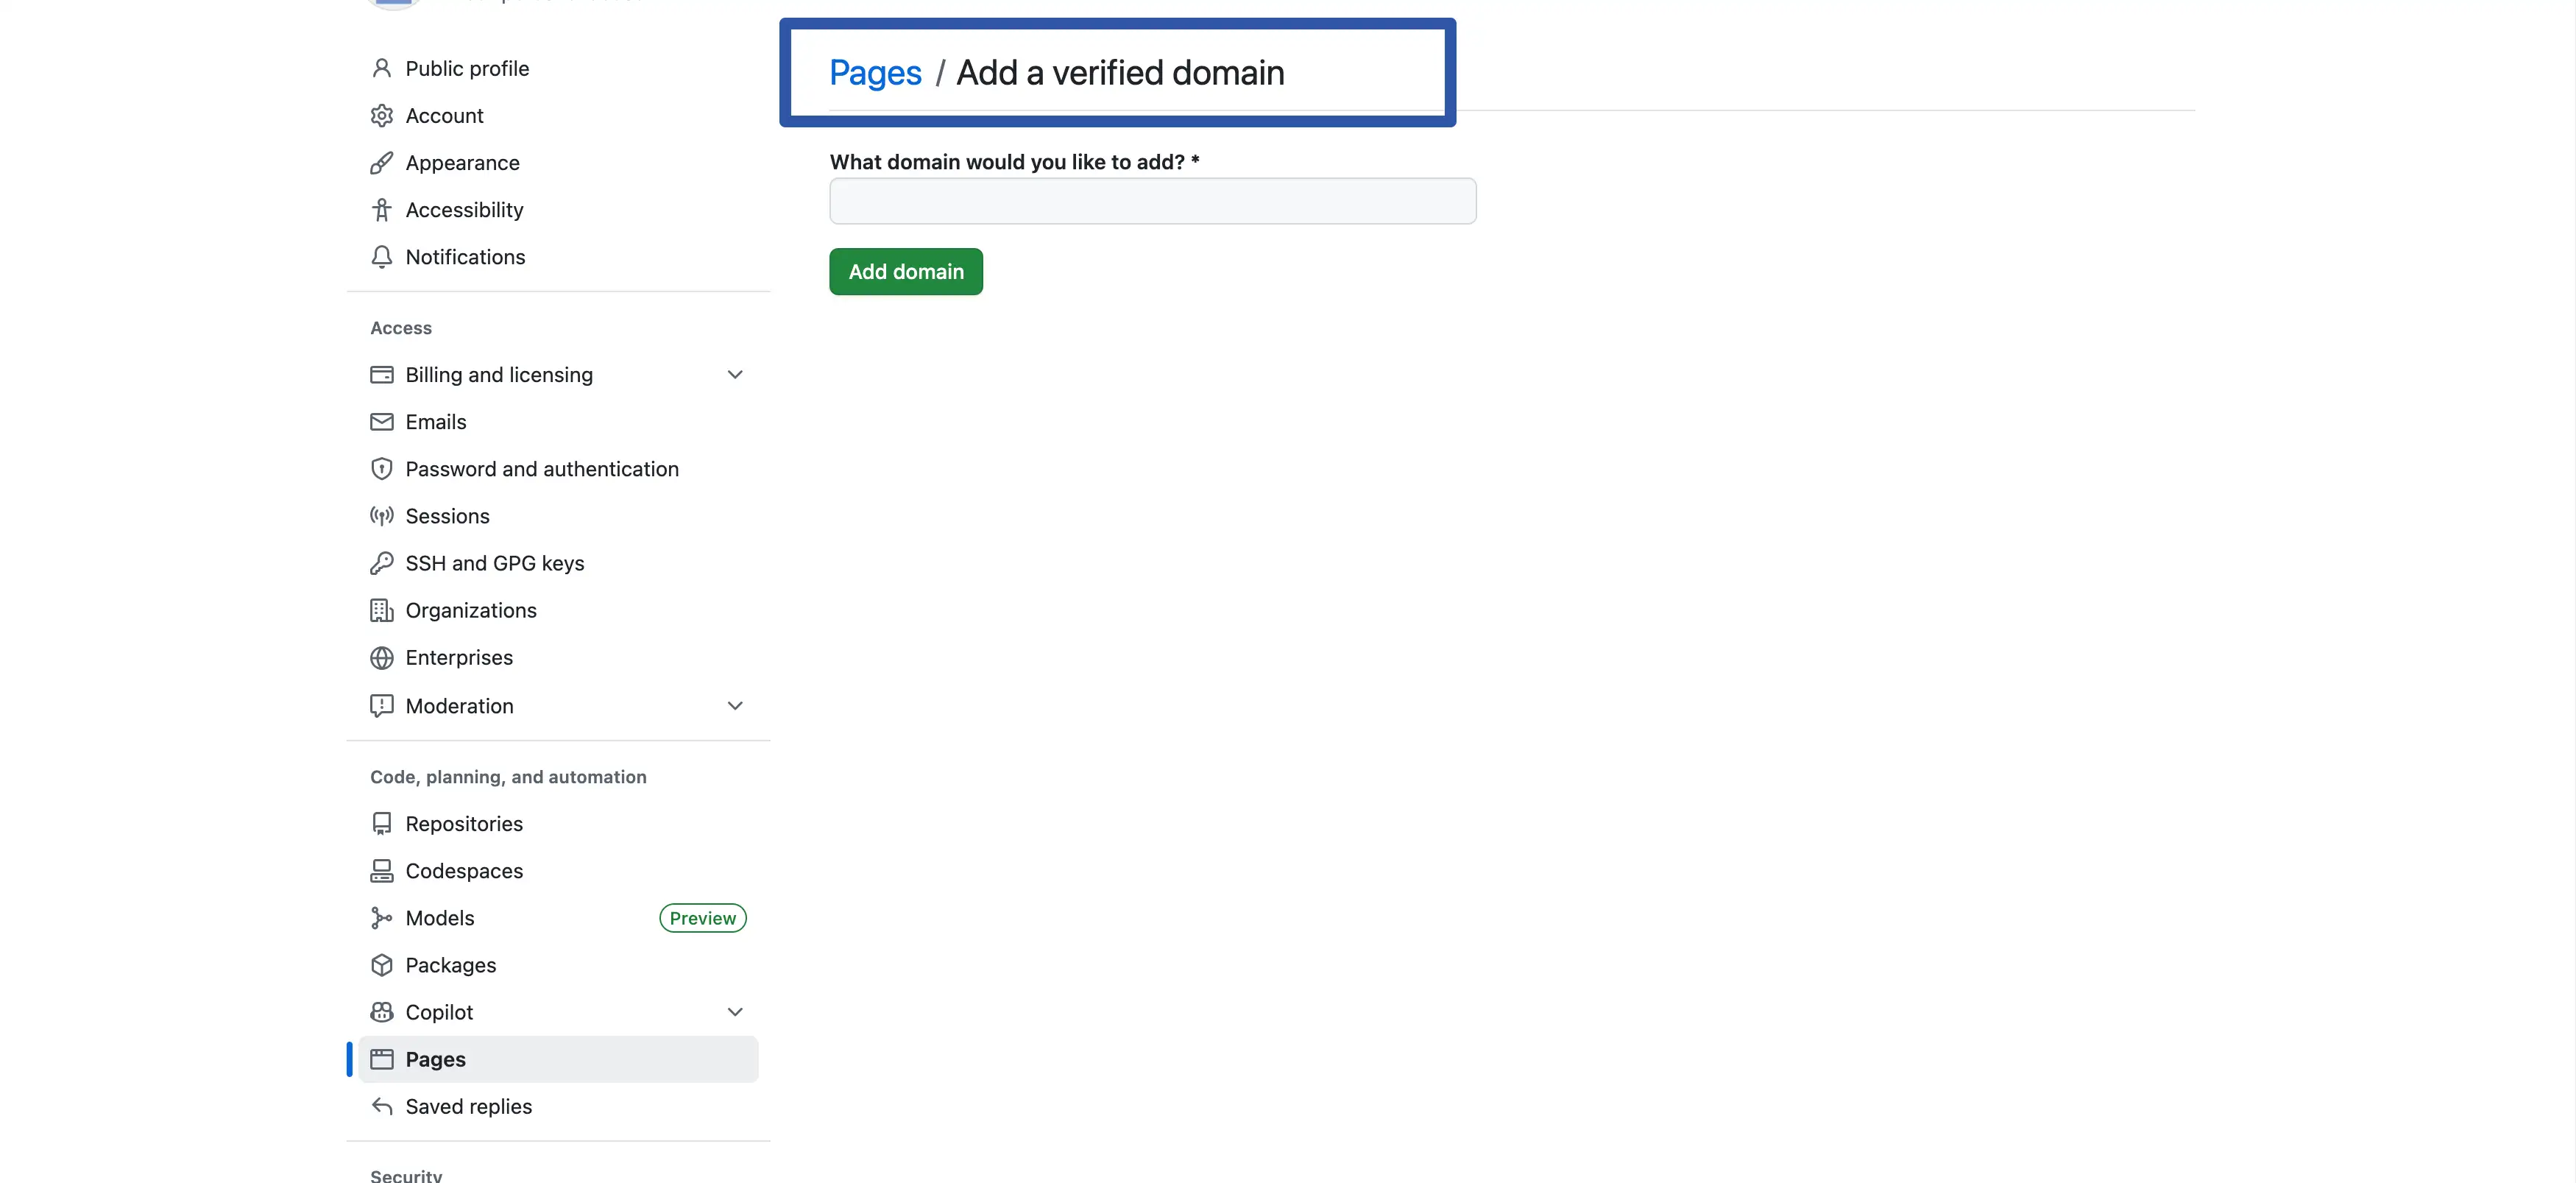Open Account settings via gear icon
The image size is (2576, 1183).
[382, 115]
